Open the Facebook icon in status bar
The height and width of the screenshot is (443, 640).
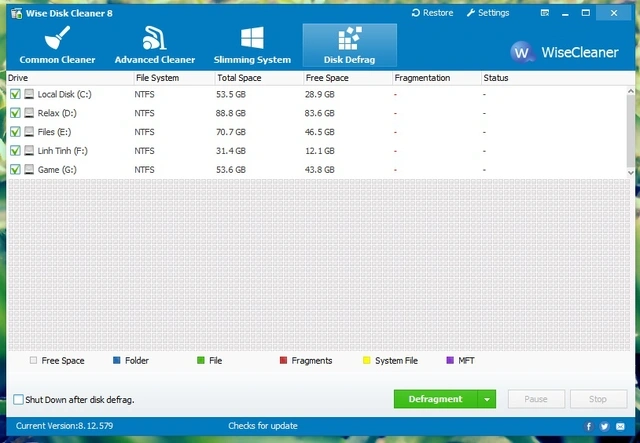tap(589, 427)
